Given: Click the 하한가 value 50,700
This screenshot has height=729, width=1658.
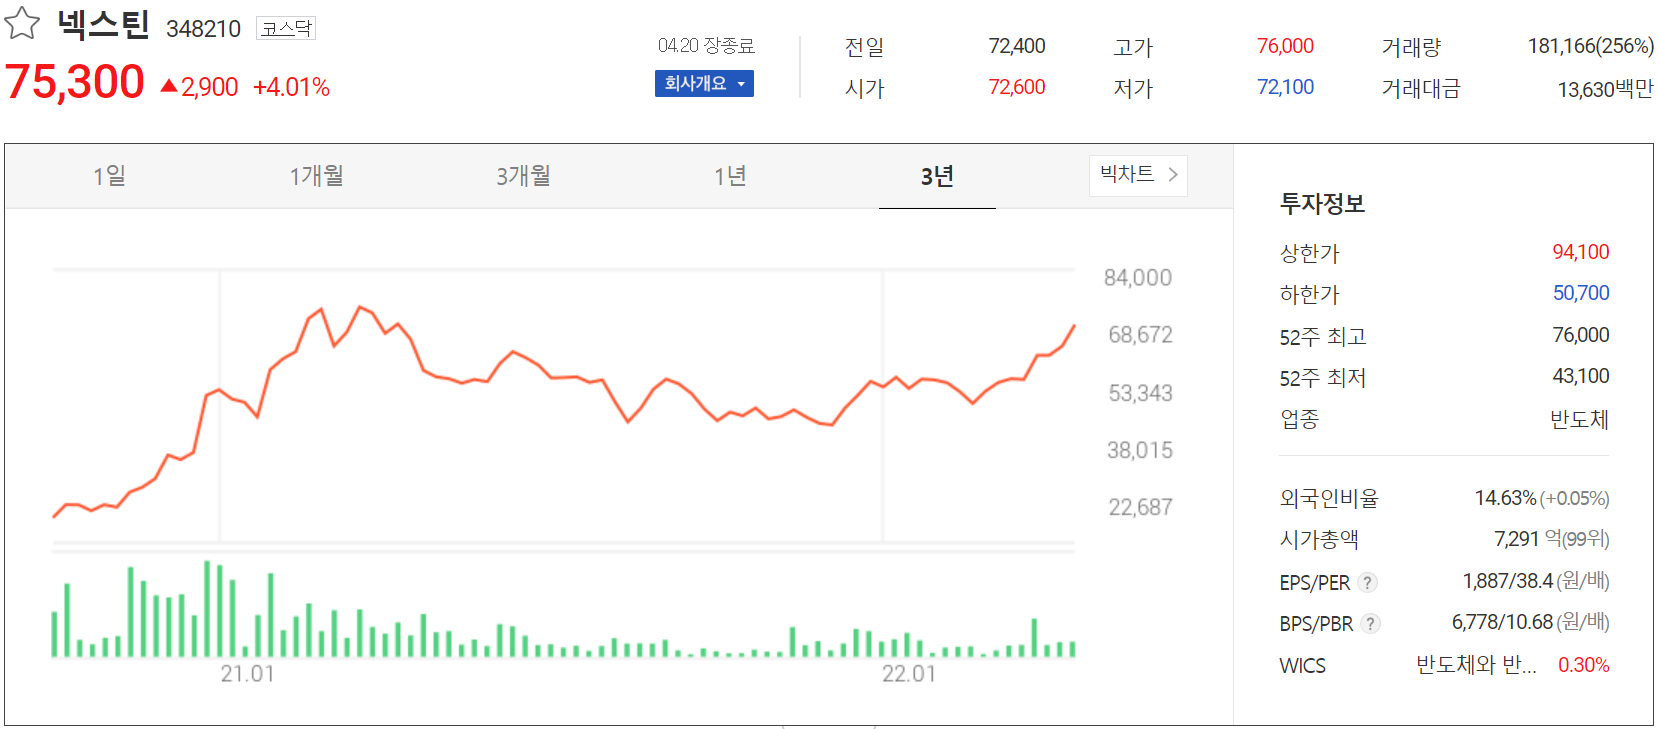Looking at the screenshot, I should [1580, 293].
